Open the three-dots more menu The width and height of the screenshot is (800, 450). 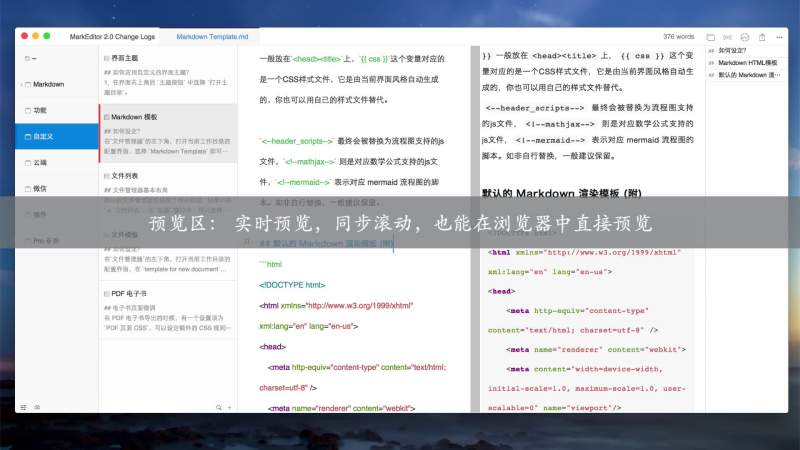click(779, 37)
